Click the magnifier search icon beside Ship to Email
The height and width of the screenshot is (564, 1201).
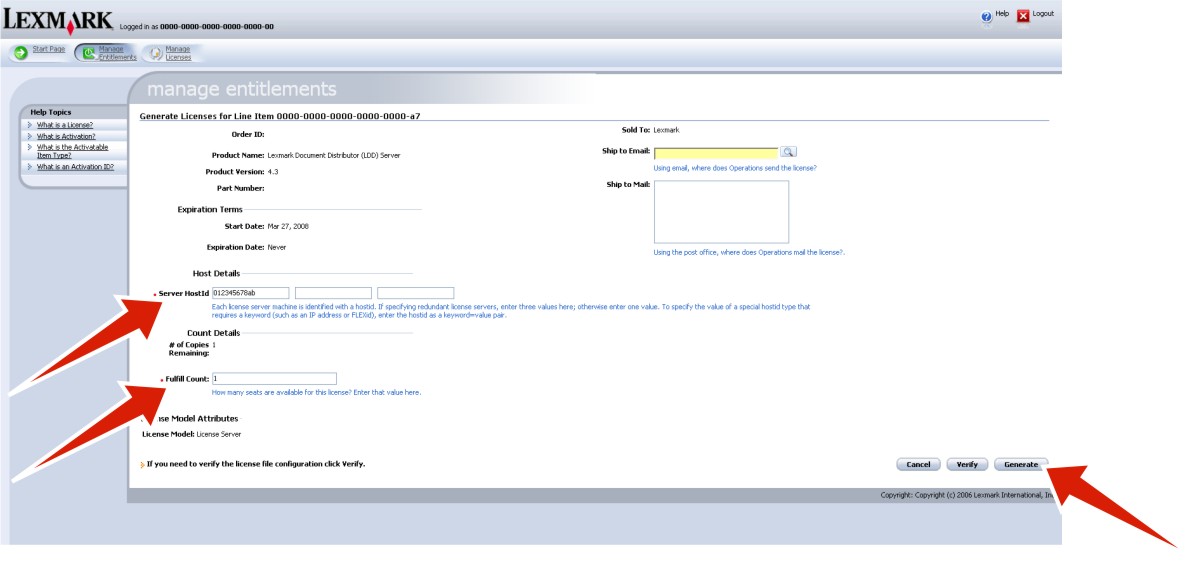tap(788, 152)
